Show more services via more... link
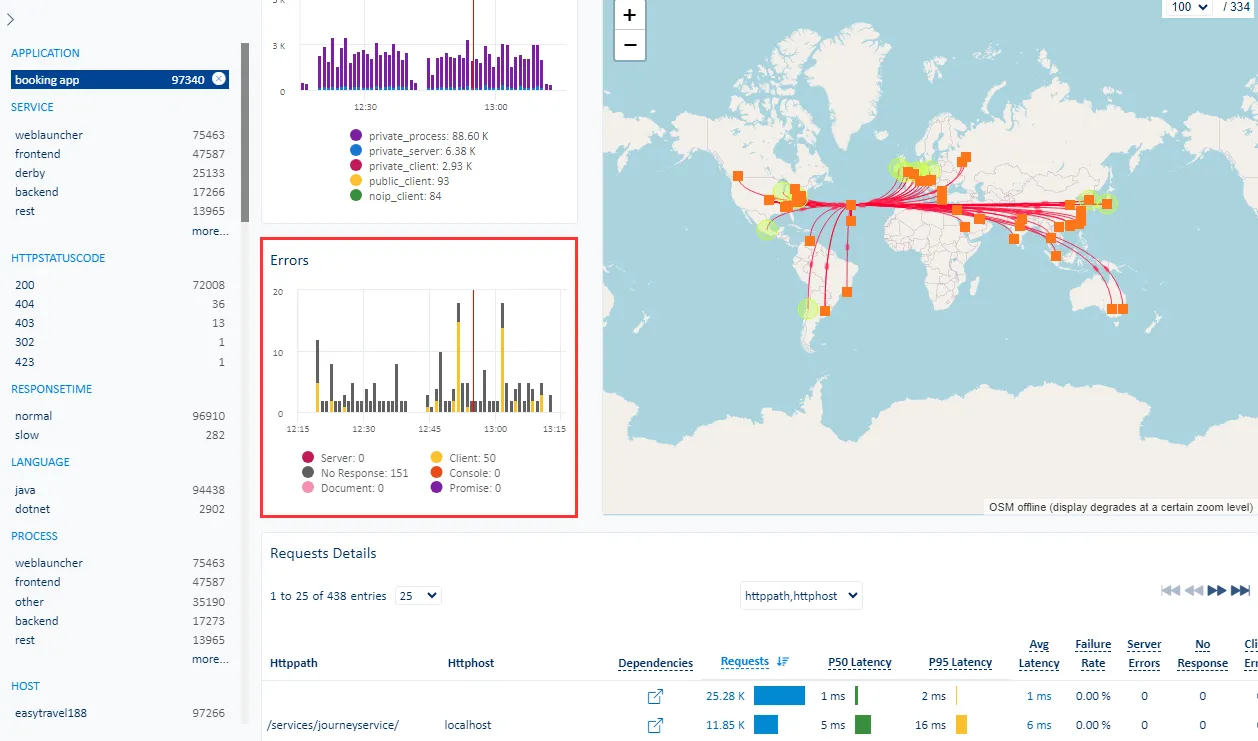This screenshot has height=741, width=1258. click(x=210, y=231)
